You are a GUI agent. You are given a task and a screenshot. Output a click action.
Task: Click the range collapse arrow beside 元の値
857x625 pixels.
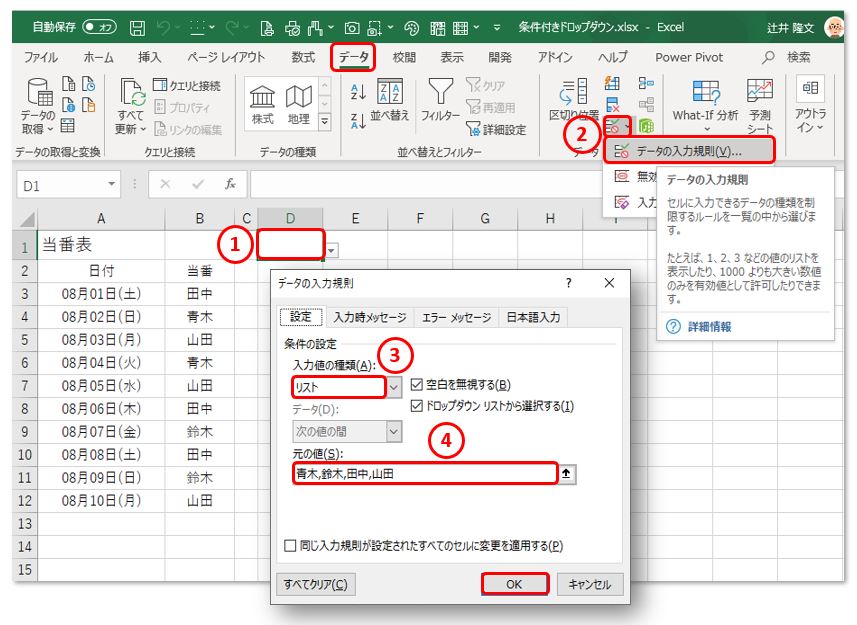[567, 474]
